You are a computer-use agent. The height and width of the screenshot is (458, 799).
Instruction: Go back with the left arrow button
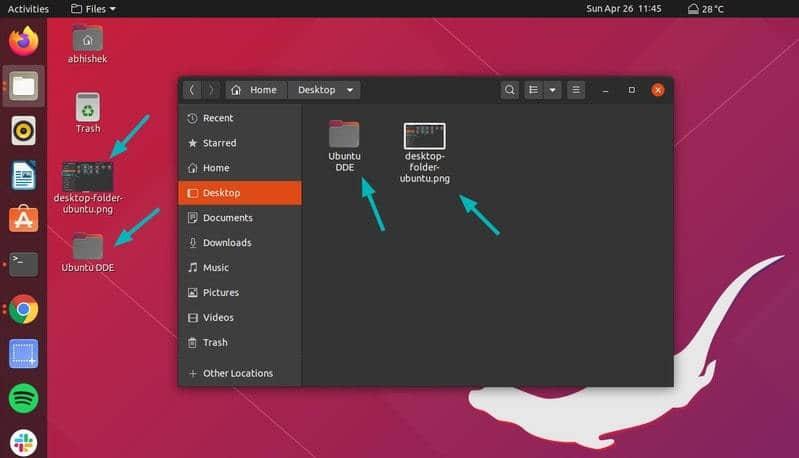(192, 90)
